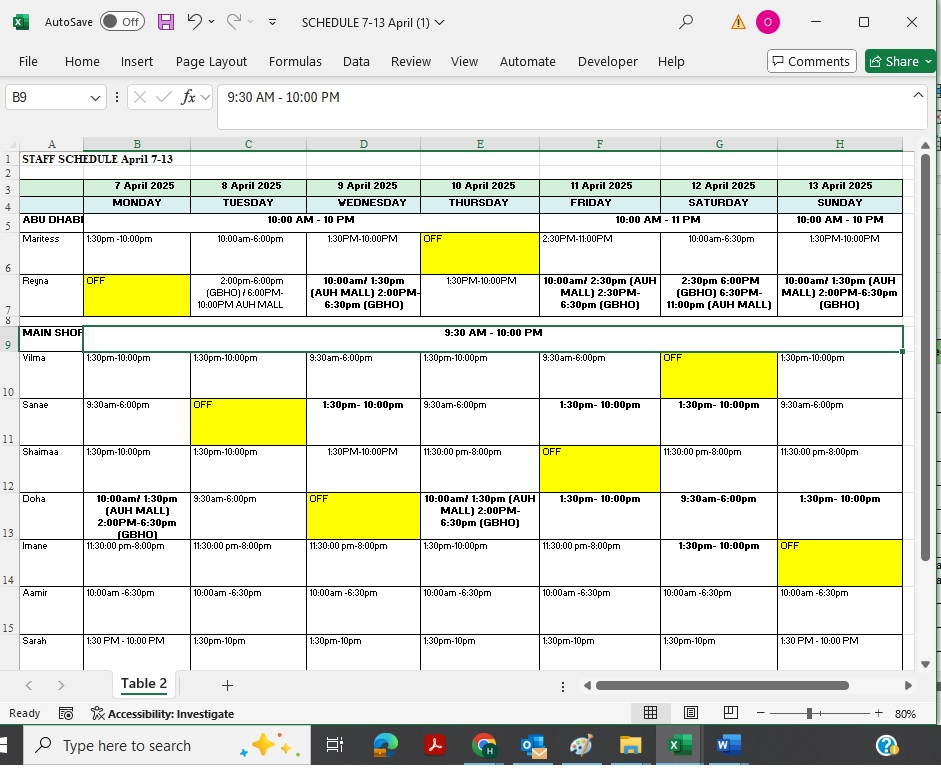Image resolution: width=941 pixels, height=769 pixels.
Task: Open the file name dropdown chevron
Action: (x=440, y=22)
